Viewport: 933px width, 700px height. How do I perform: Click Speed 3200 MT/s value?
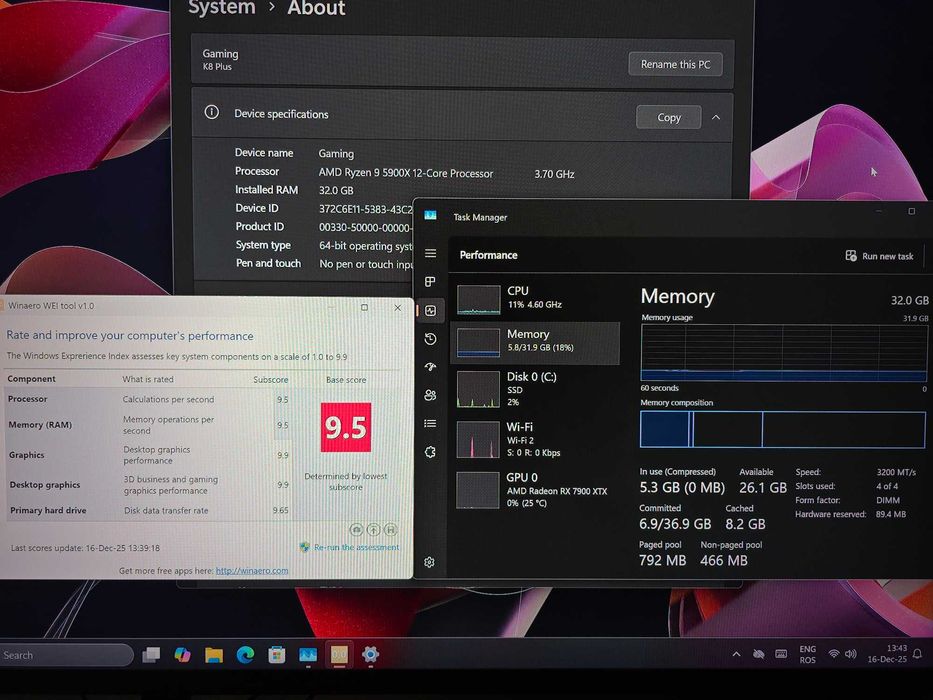click(896, 472)
